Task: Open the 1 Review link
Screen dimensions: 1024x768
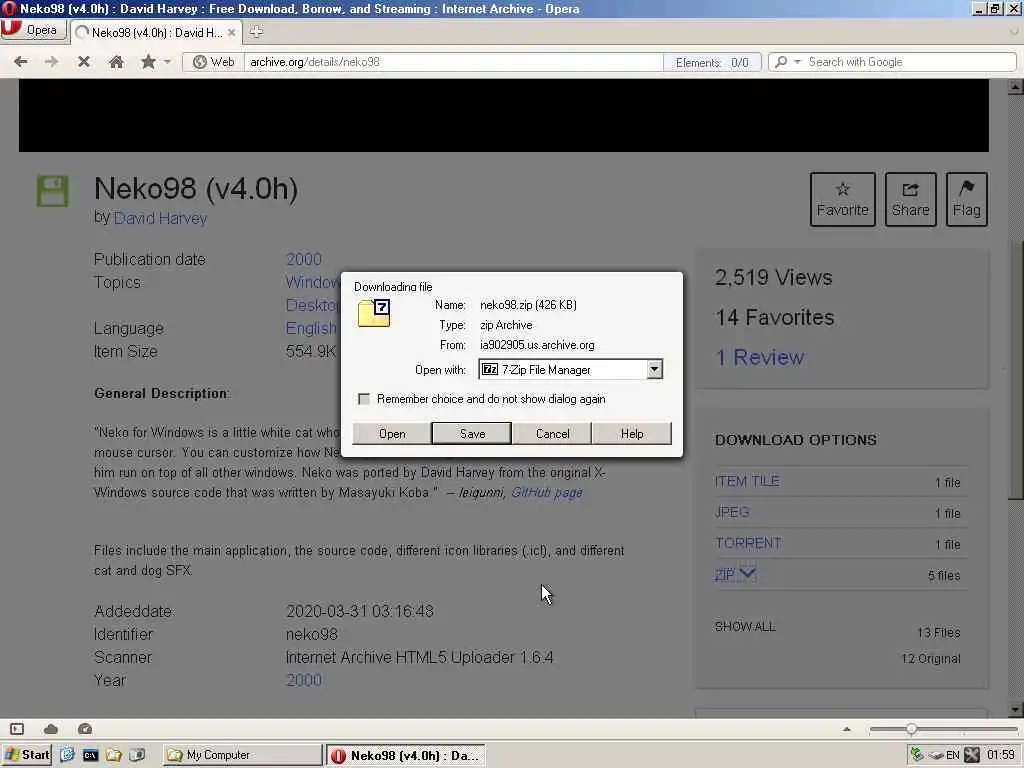Action: tap(760, 357)
